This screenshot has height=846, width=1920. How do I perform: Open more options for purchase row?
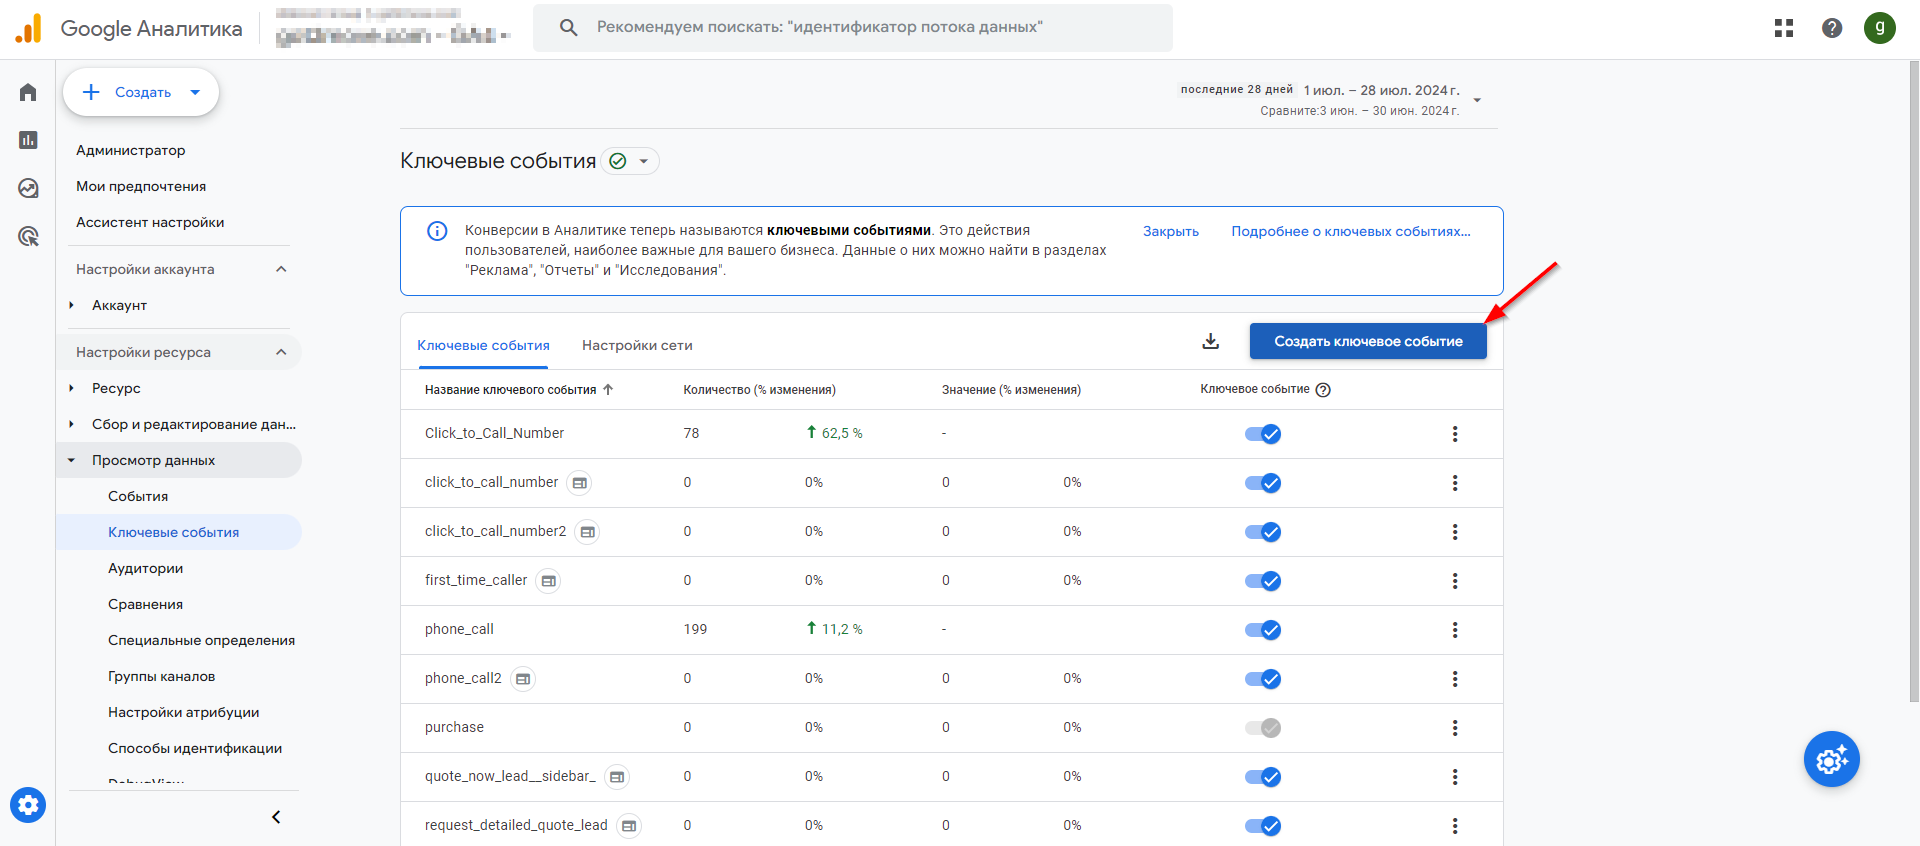point(1455,728)
